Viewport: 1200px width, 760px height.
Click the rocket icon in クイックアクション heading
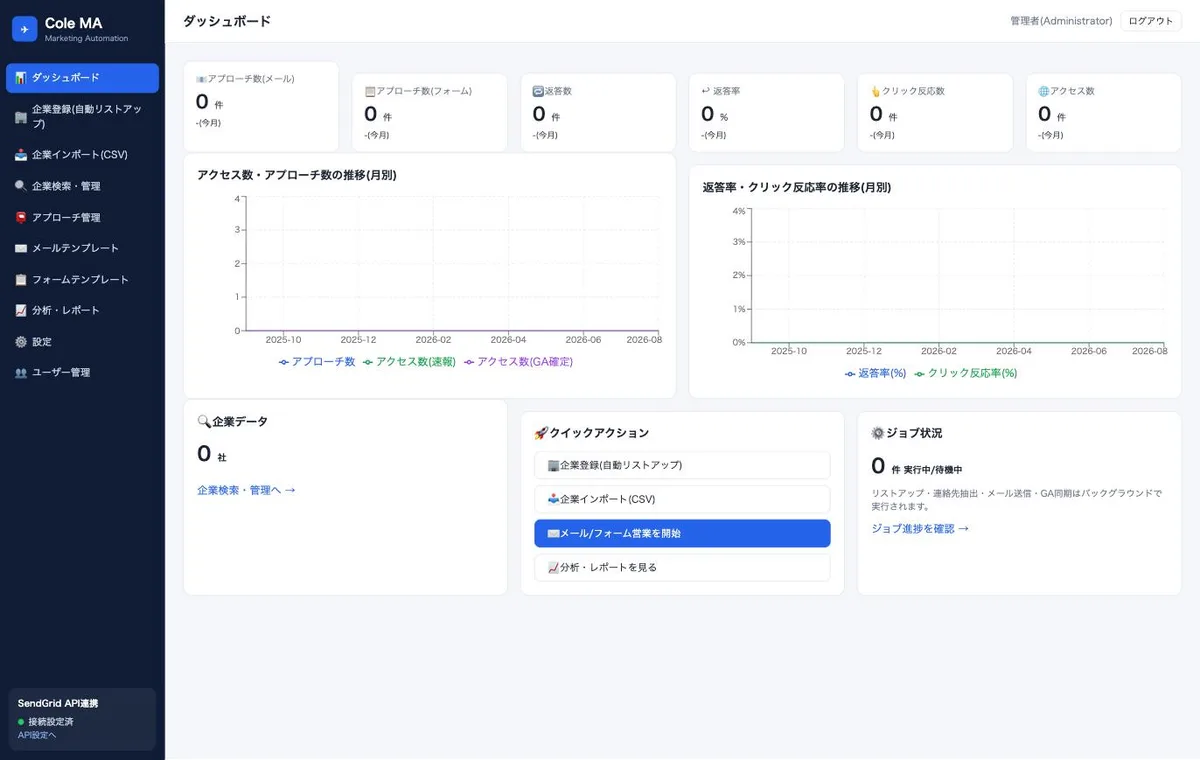pos(541,433)
